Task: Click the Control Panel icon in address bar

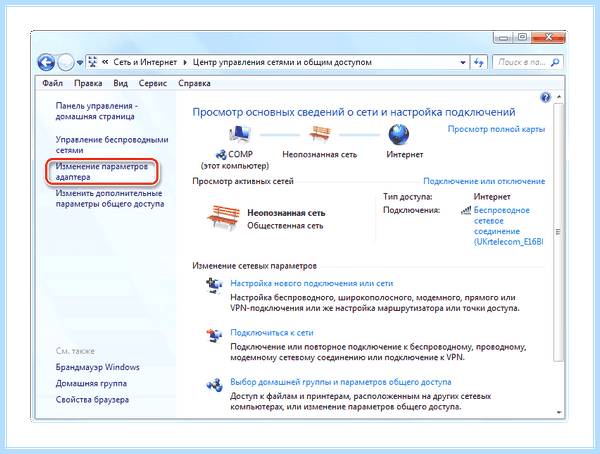Action: (93, 62)
